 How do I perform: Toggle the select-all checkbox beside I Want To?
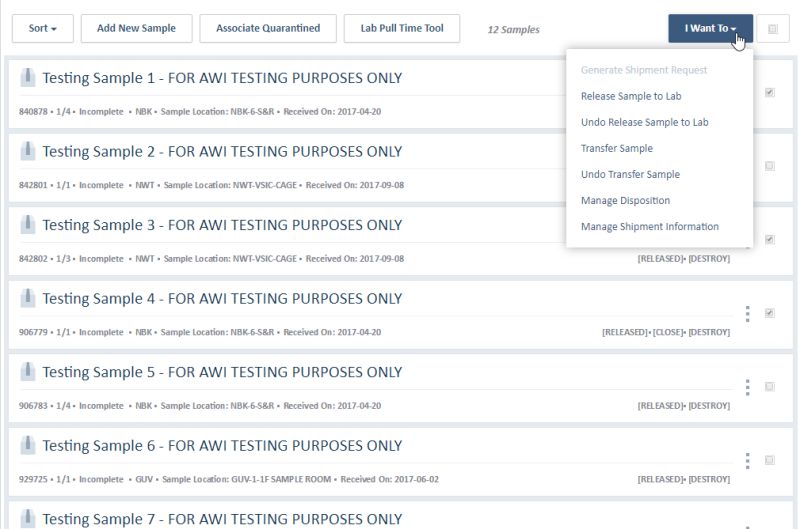click(773, 29)
